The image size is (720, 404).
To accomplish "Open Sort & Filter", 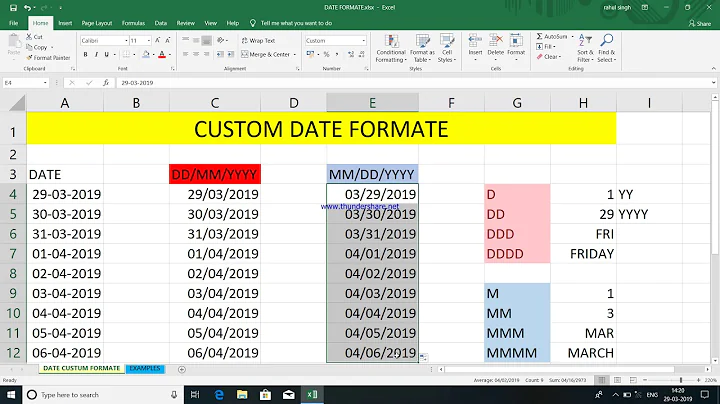I will point(585,48).
